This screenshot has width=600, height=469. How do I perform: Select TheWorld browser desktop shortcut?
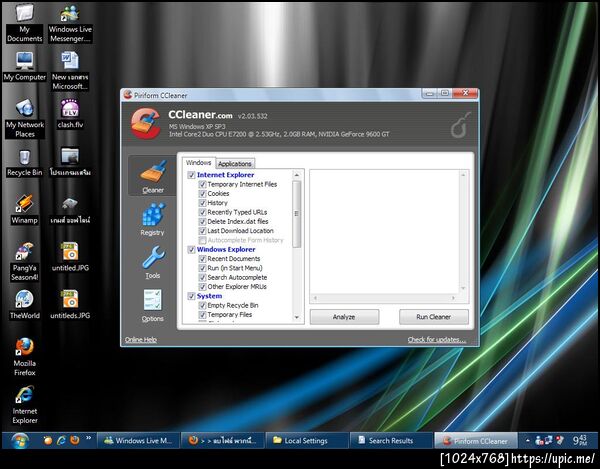point(24,305)
